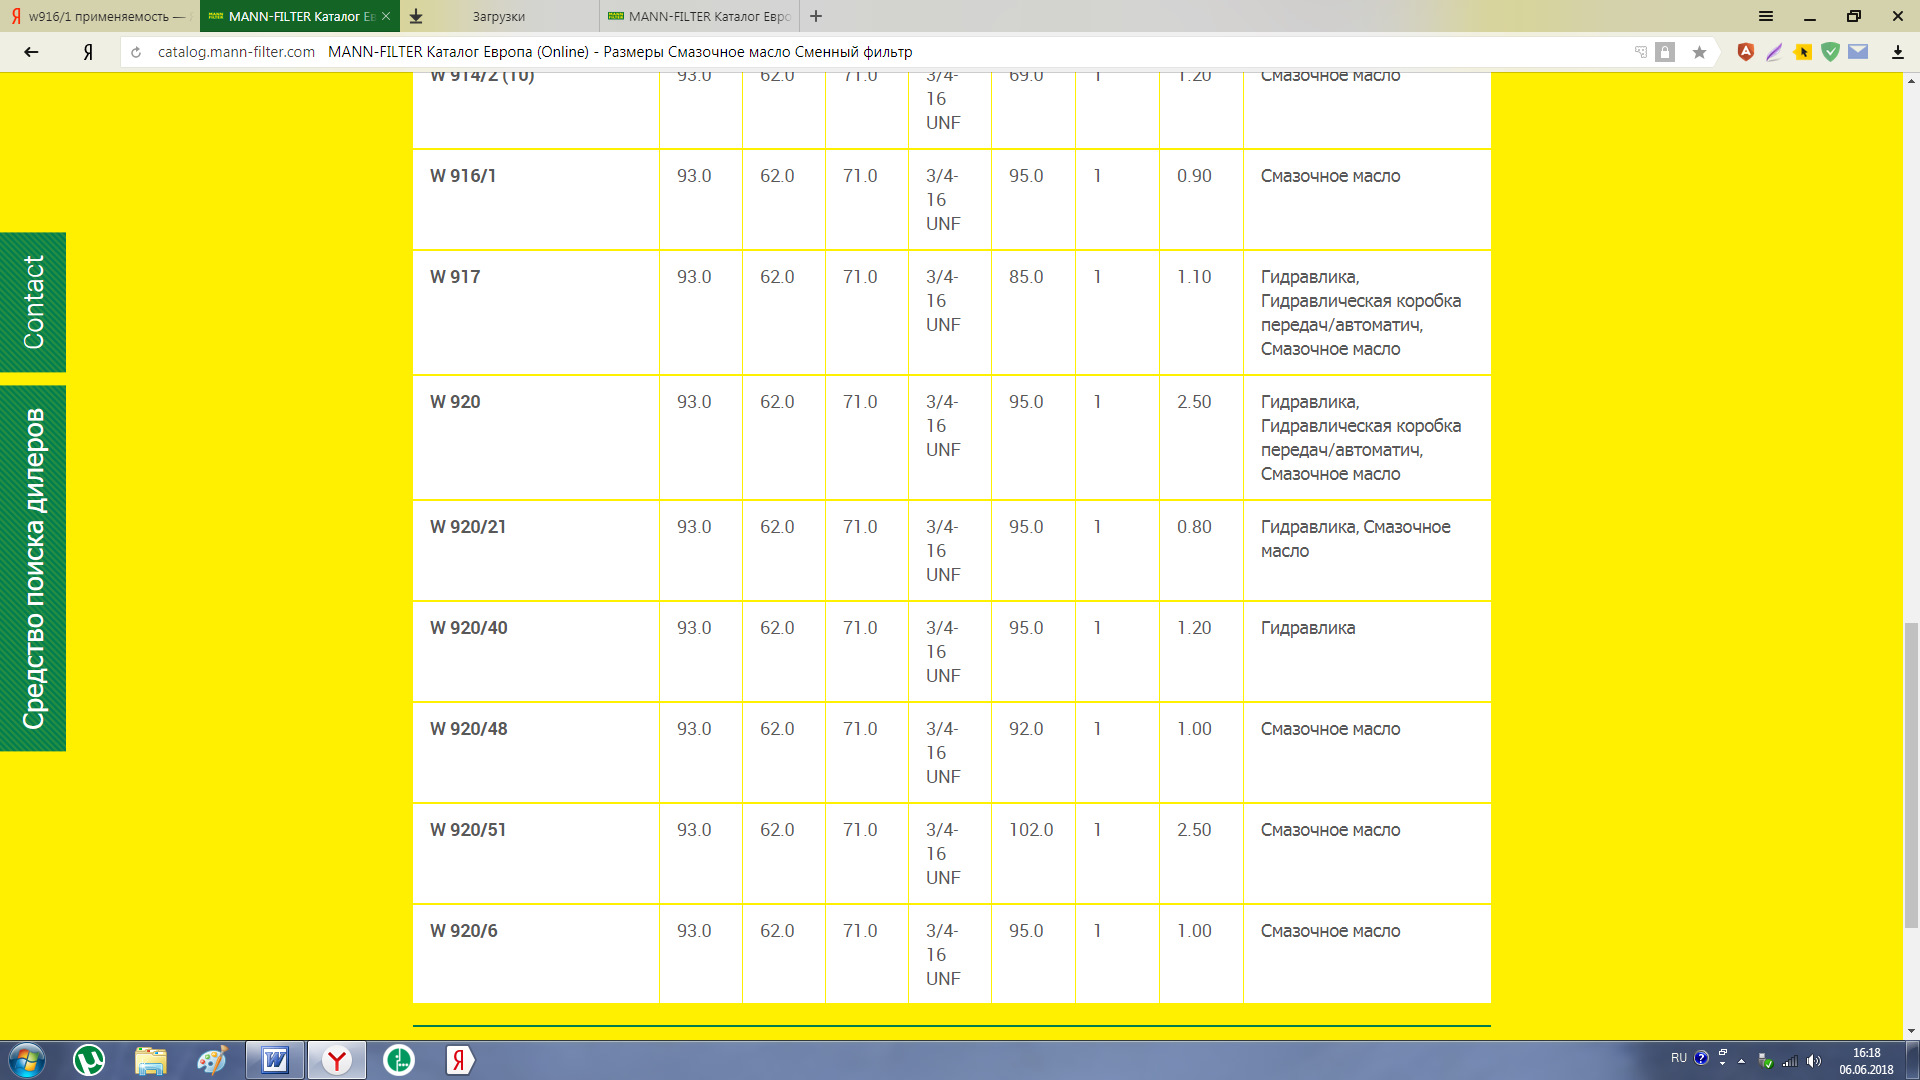Open filter W 916/1 entry
The width and height of the screenshot is (1920, 1080).
click(x=463, y=176)
